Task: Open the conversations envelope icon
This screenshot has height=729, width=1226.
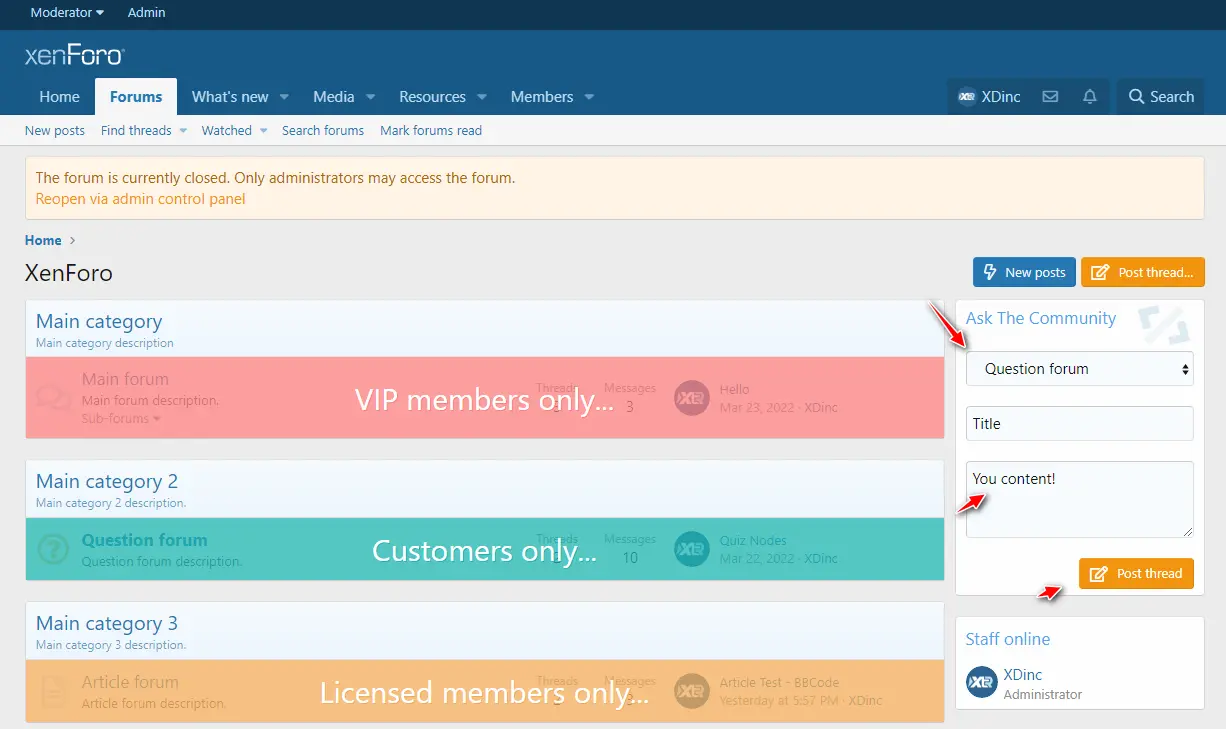Action: coord(1050,97)
